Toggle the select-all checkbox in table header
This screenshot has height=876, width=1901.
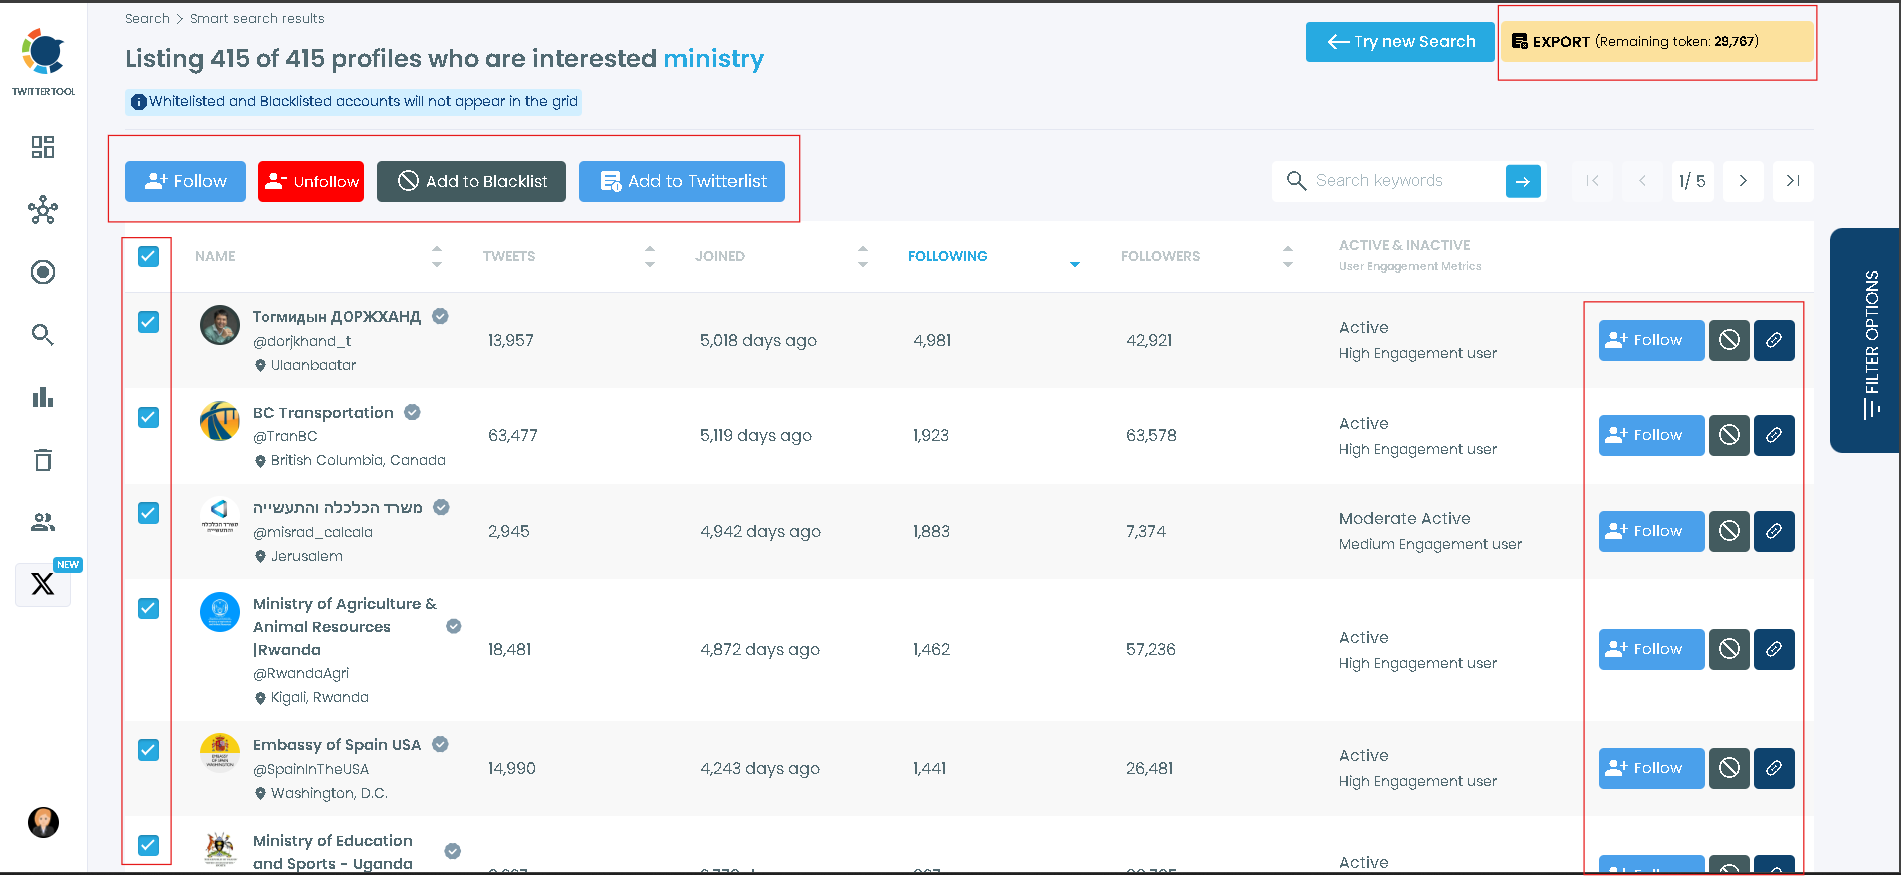coord(148,257)
